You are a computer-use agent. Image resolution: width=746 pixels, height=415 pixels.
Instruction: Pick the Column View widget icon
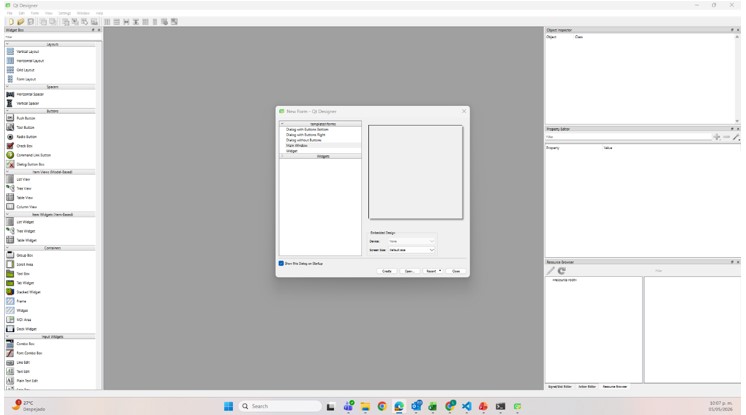tap(10, 207)
